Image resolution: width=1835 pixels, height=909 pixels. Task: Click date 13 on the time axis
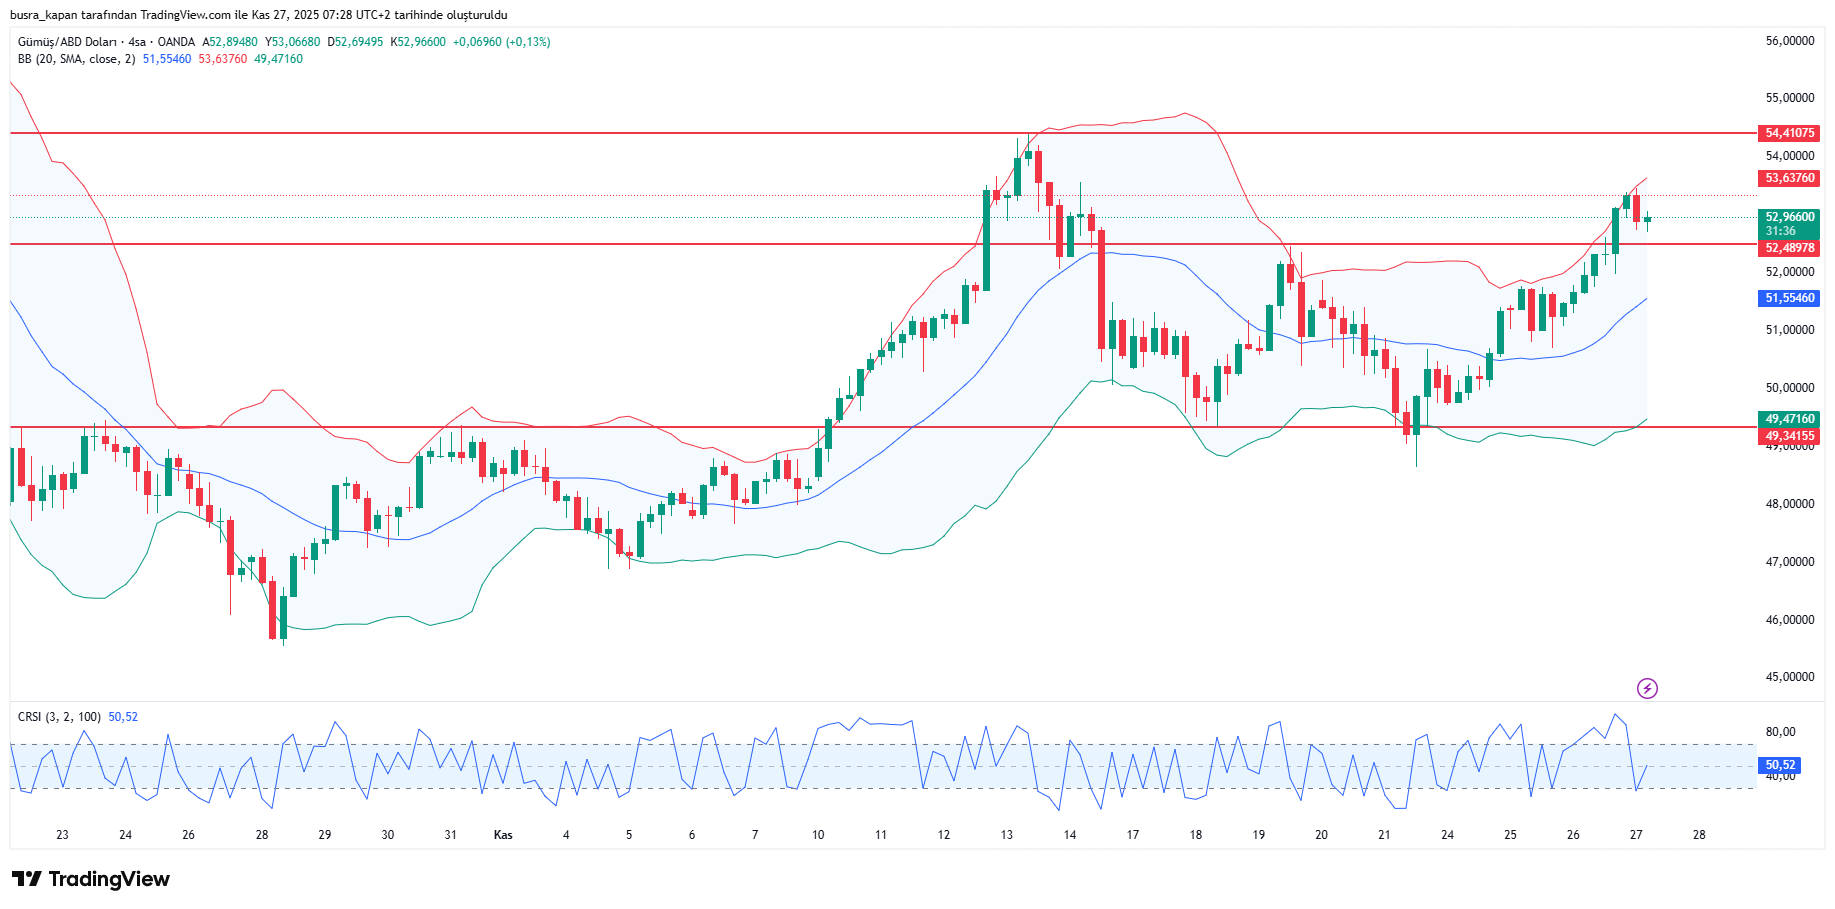coord(1006,835)
